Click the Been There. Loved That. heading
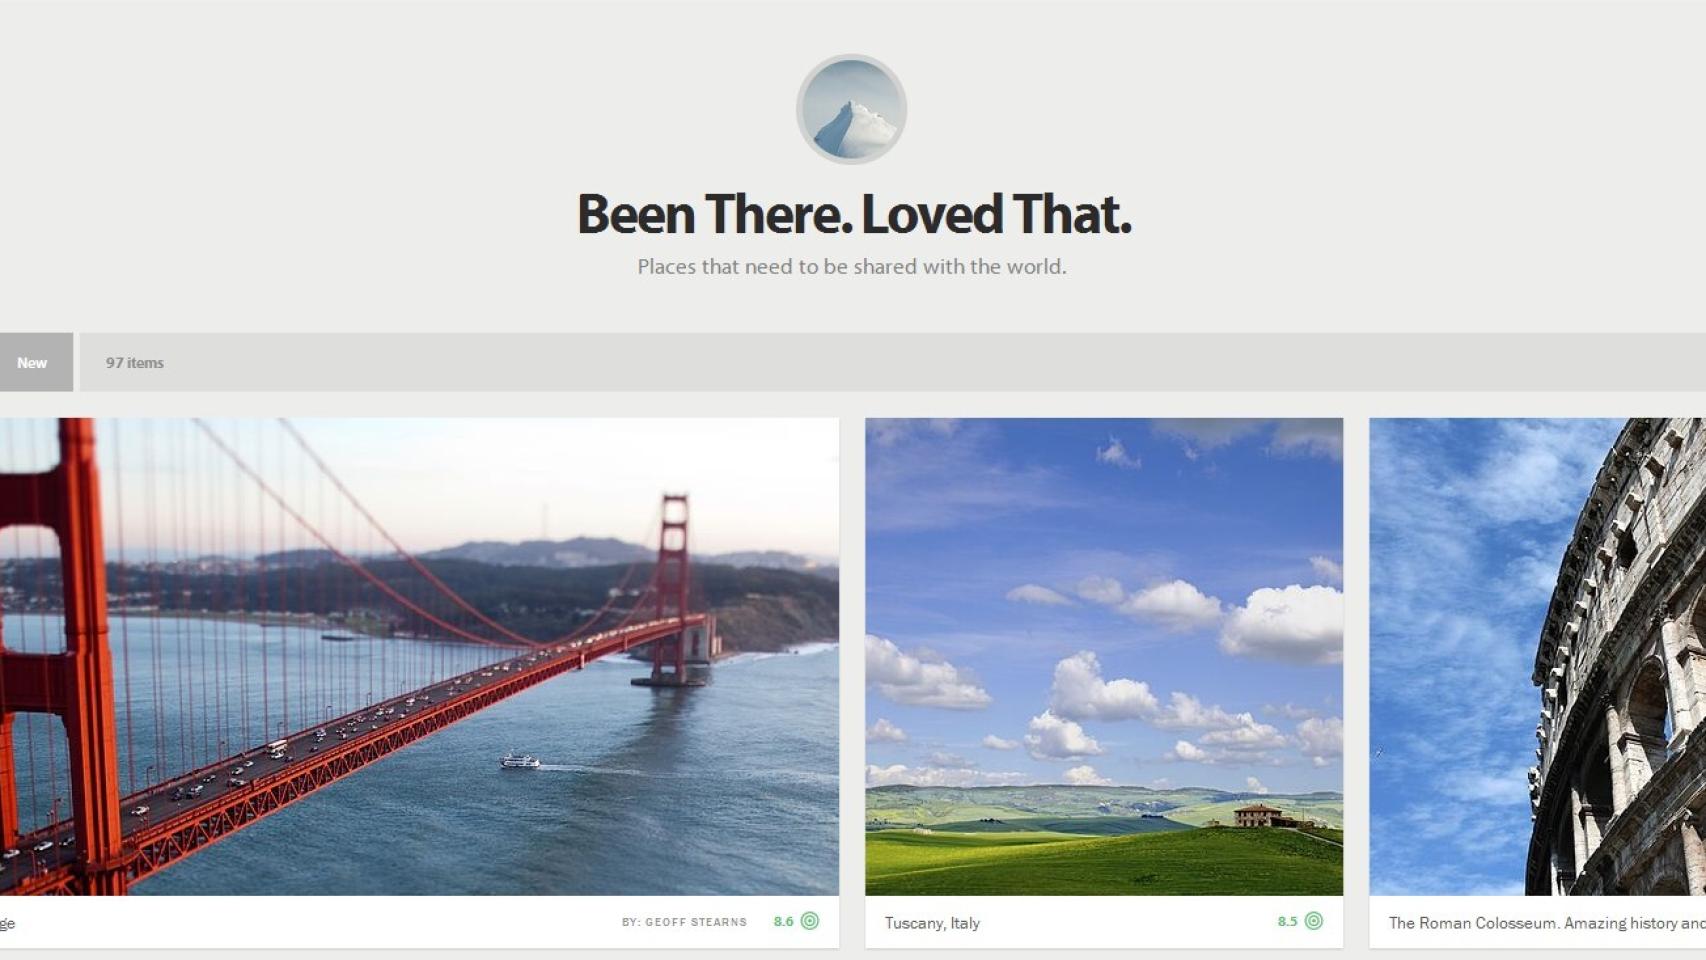This screenshot has width=1706, height=960. click(x=854, y=214)
